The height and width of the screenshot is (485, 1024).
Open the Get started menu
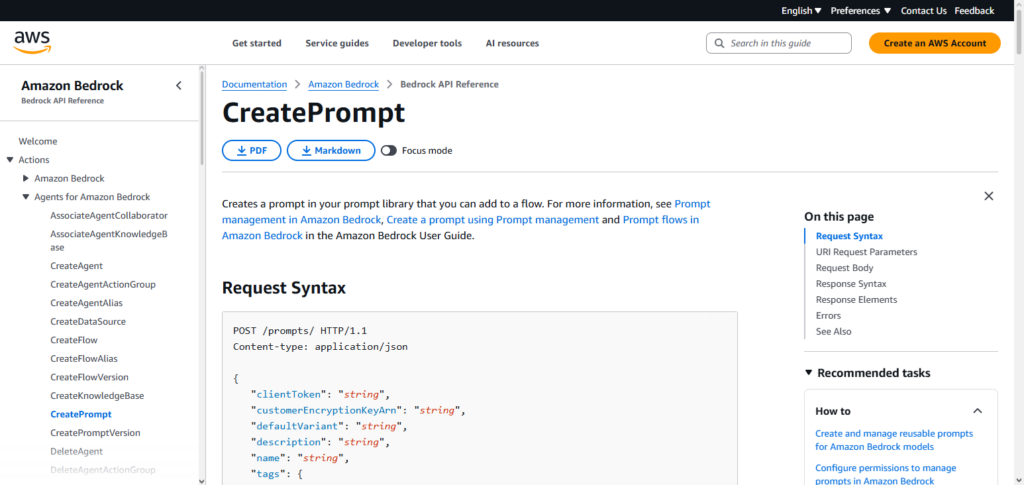257,43
